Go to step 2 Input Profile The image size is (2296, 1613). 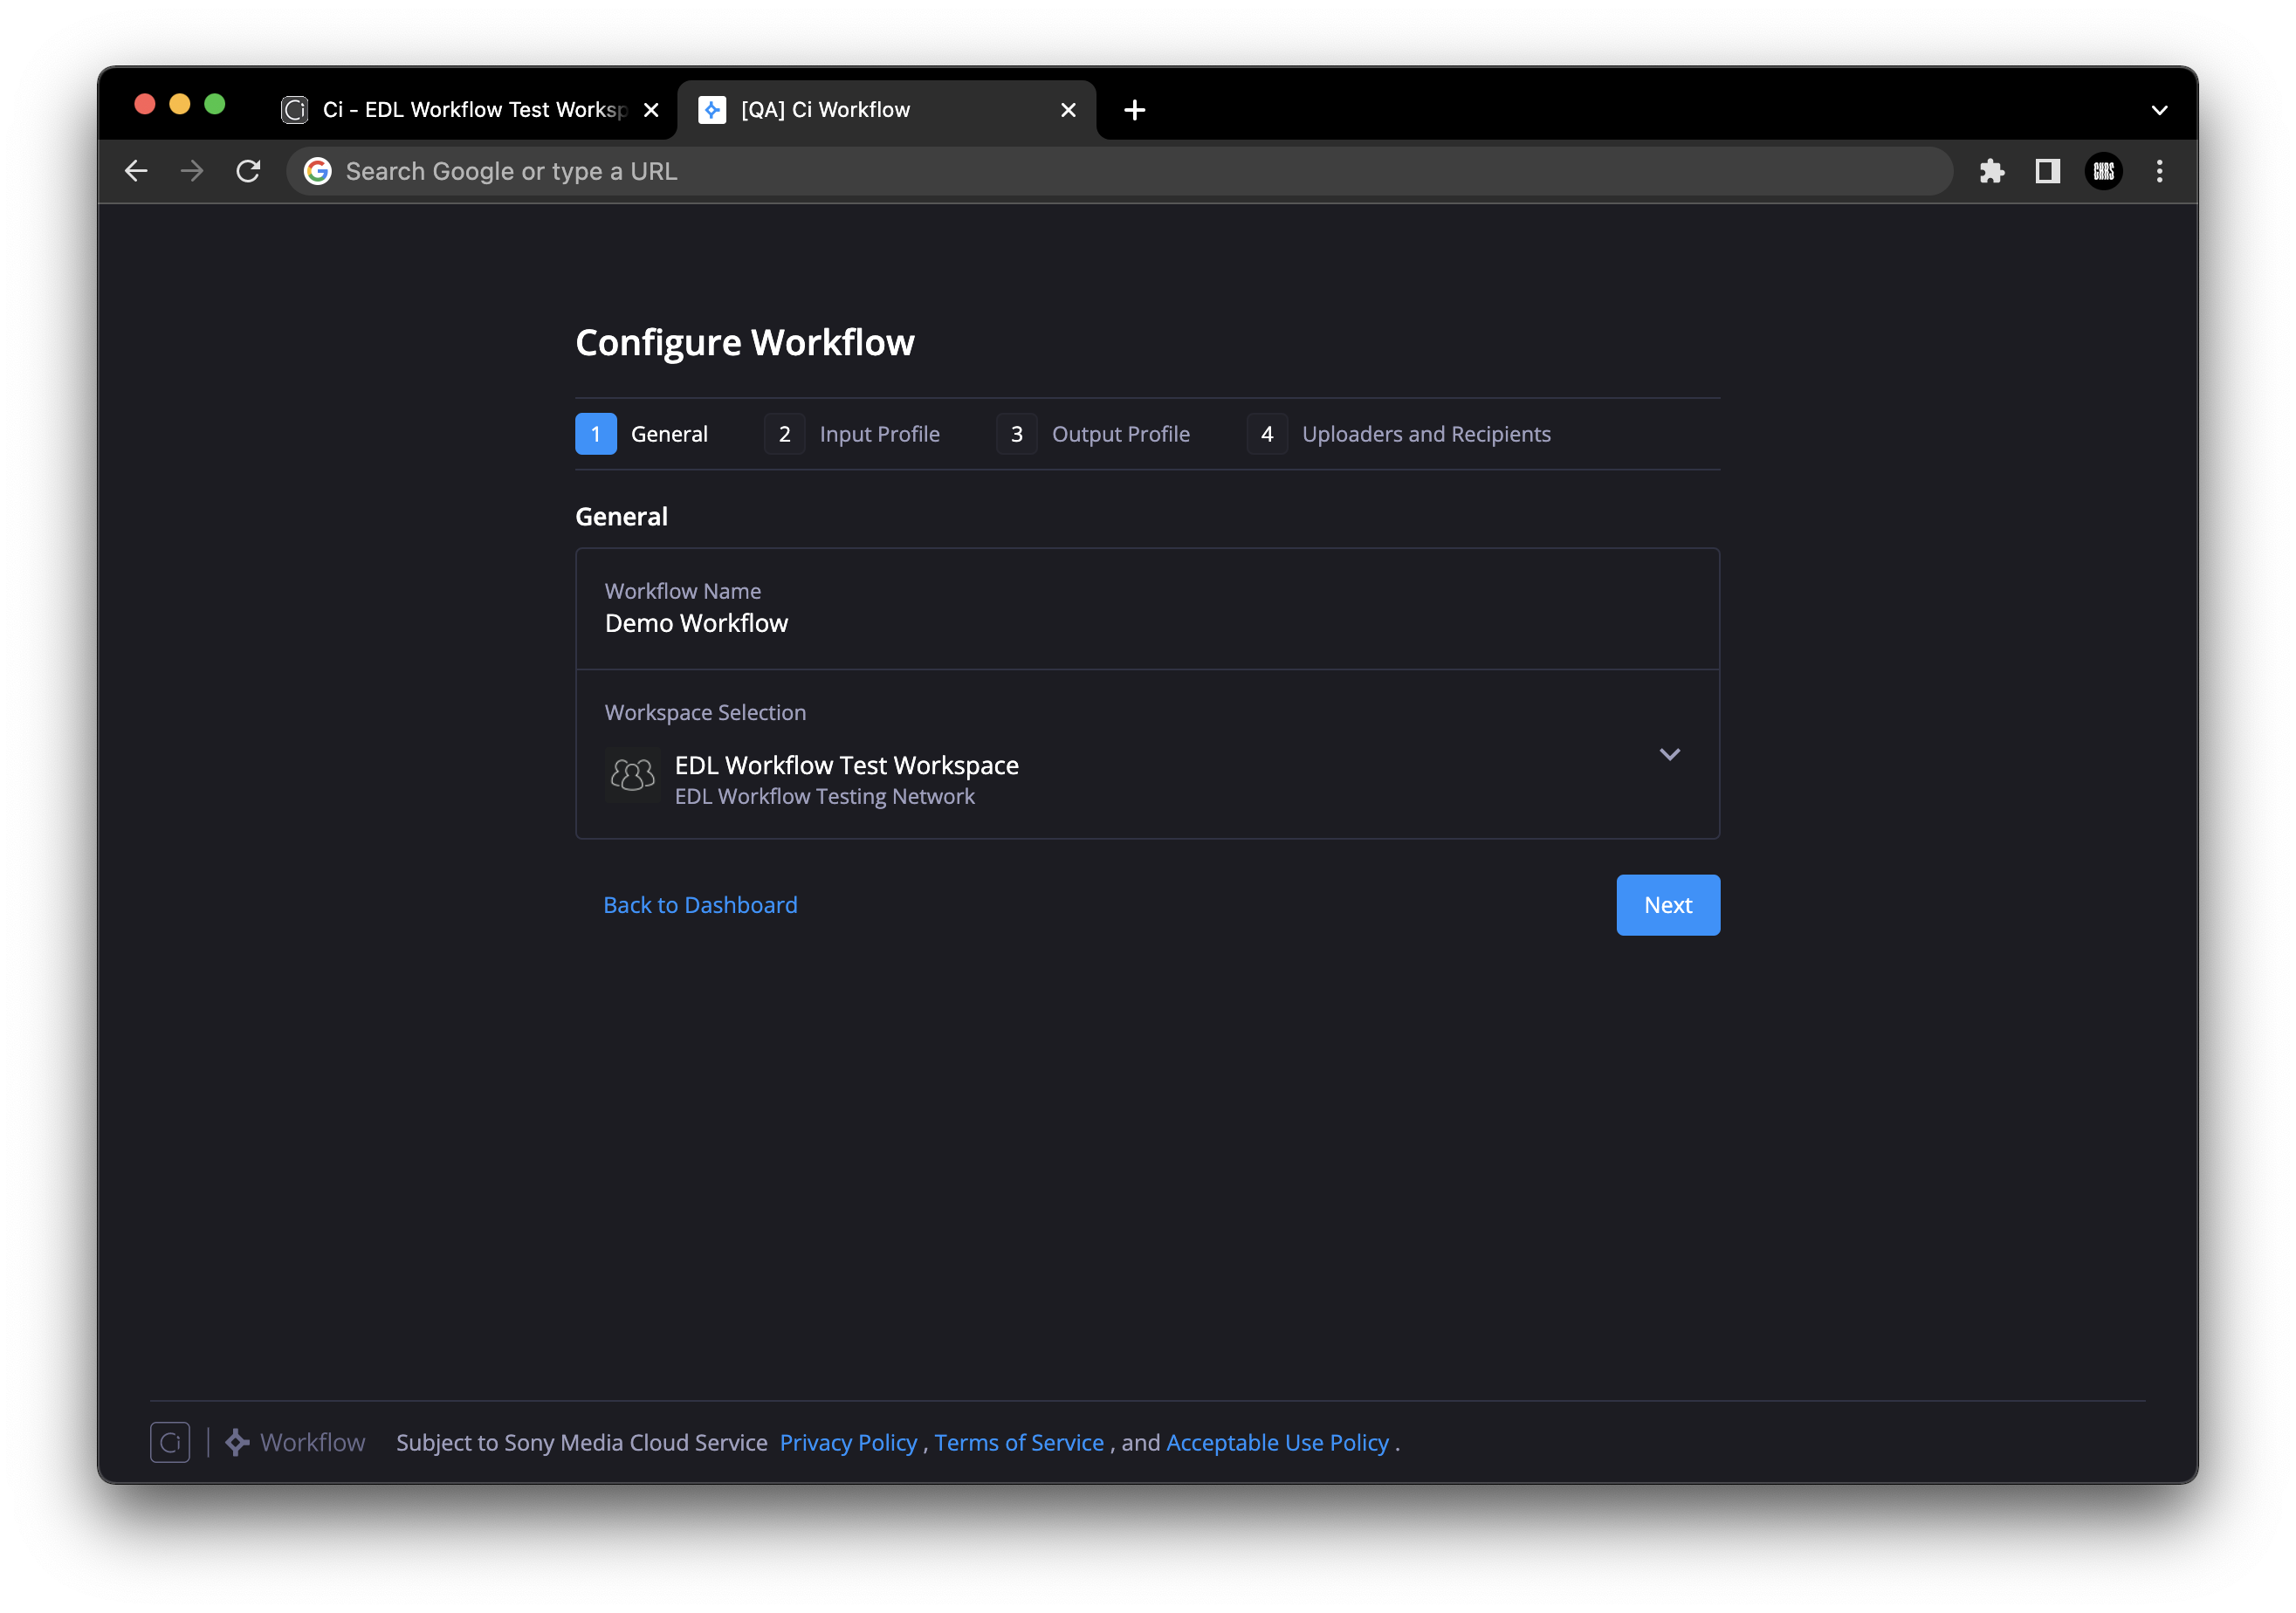851,434
